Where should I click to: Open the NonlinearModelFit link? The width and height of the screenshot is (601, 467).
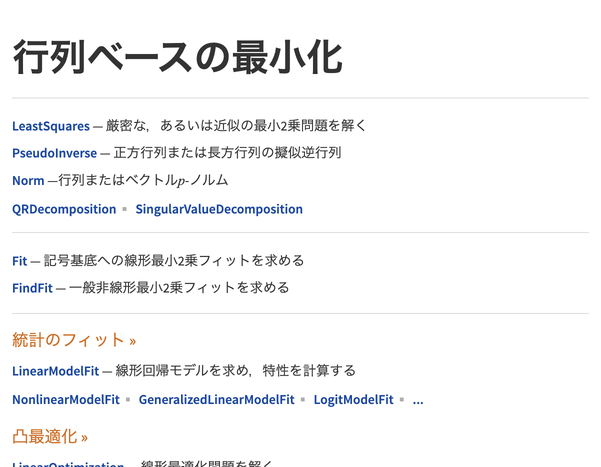[x=65, y=399]
